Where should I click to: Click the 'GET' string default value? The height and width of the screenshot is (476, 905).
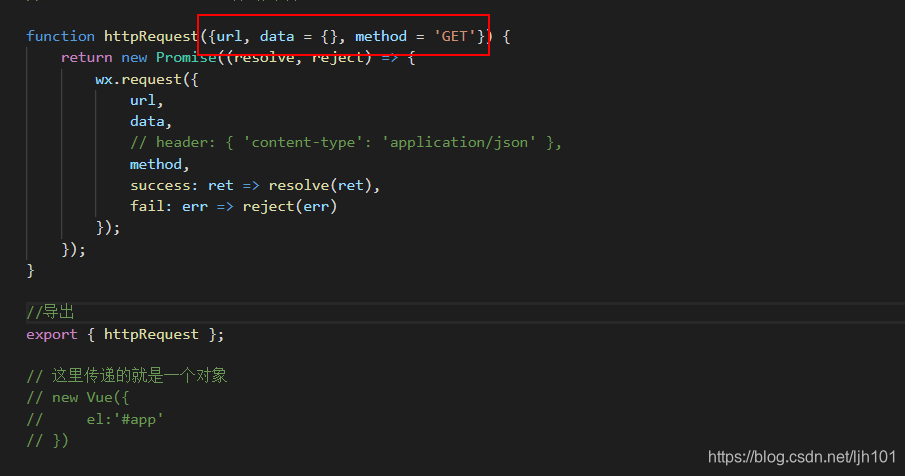tap(454, 36)
